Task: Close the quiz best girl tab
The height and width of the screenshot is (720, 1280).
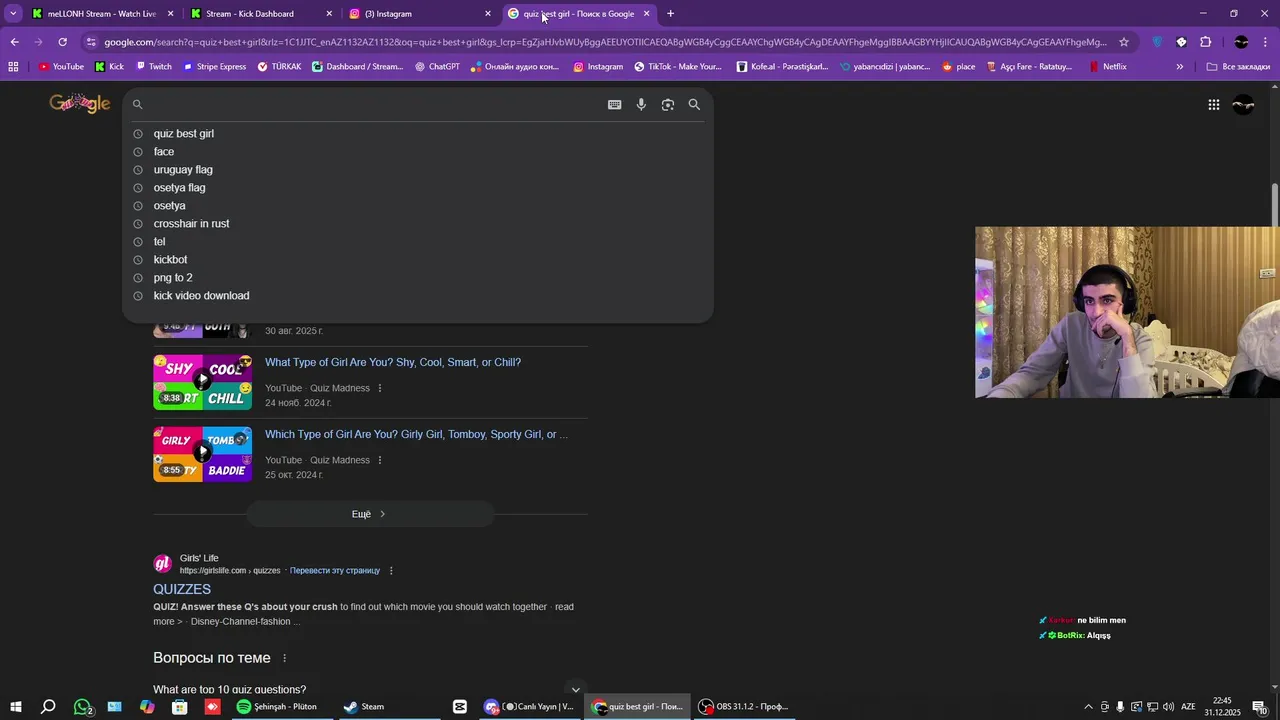Action: tap(646, 14)
